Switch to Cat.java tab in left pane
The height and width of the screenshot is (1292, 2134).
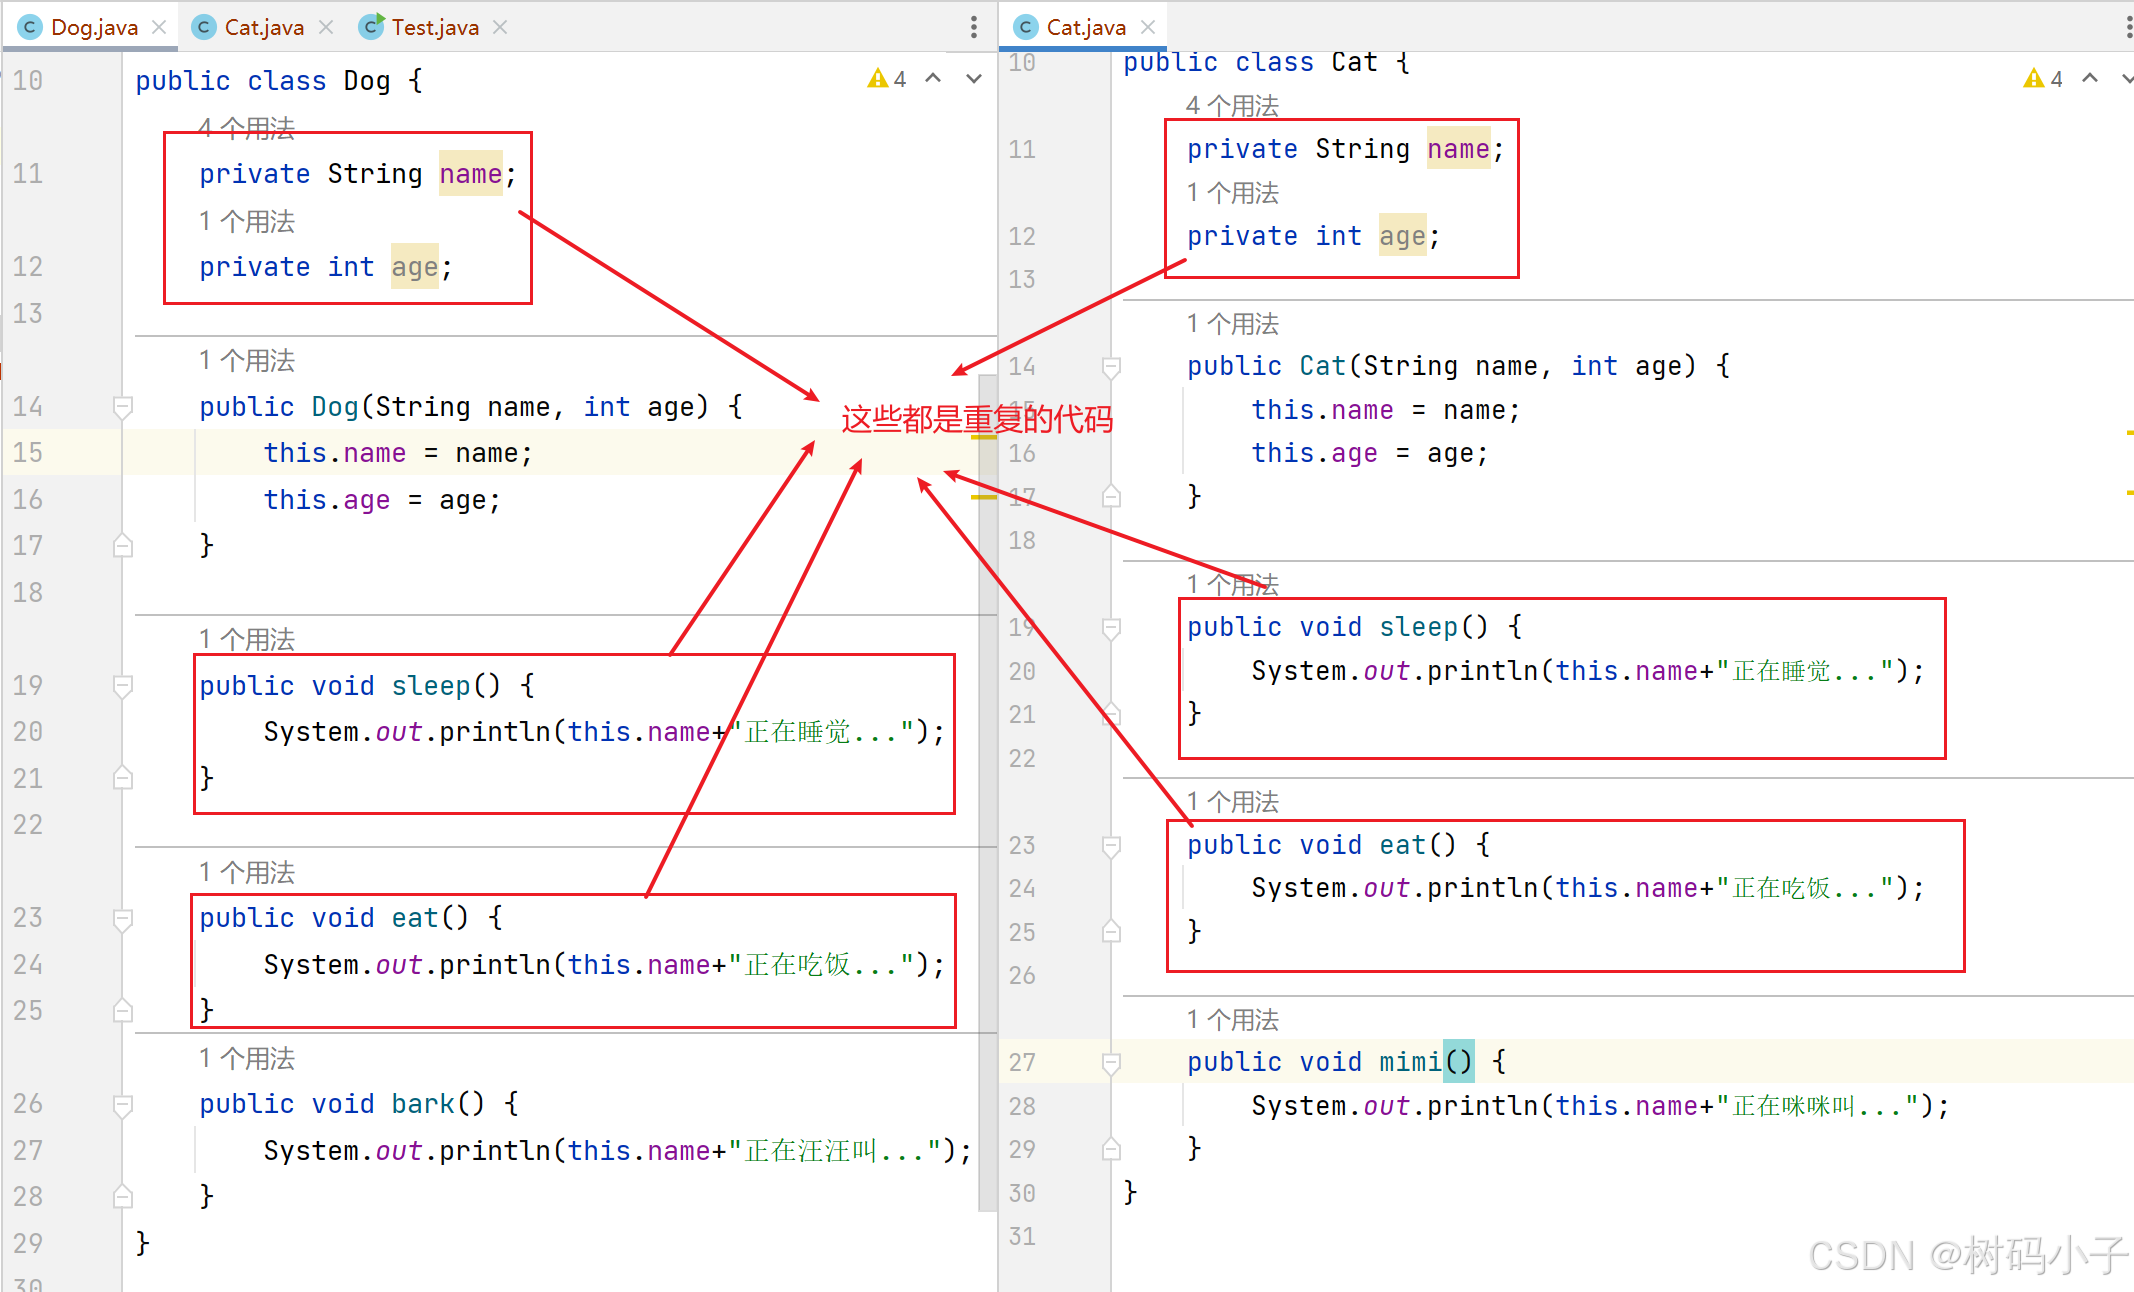click(263, 27)
